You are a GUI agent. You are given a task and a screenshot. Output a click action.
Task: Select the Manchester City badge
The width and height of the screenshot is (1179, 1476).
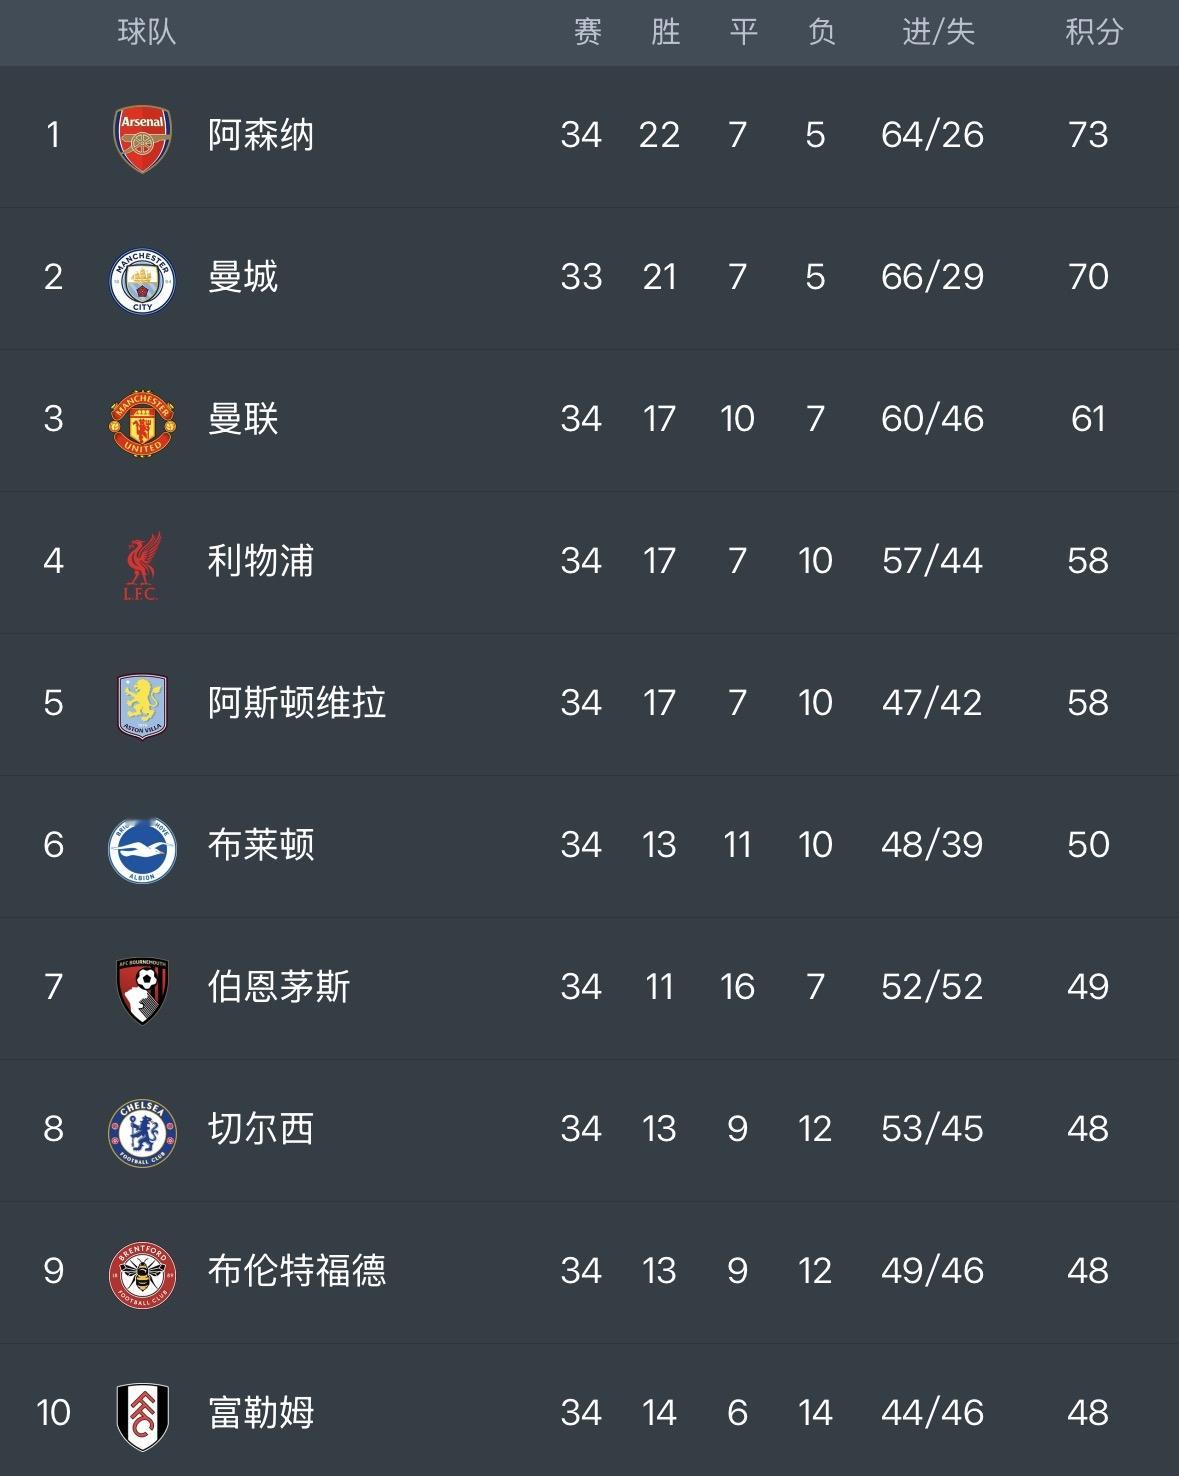142,280
